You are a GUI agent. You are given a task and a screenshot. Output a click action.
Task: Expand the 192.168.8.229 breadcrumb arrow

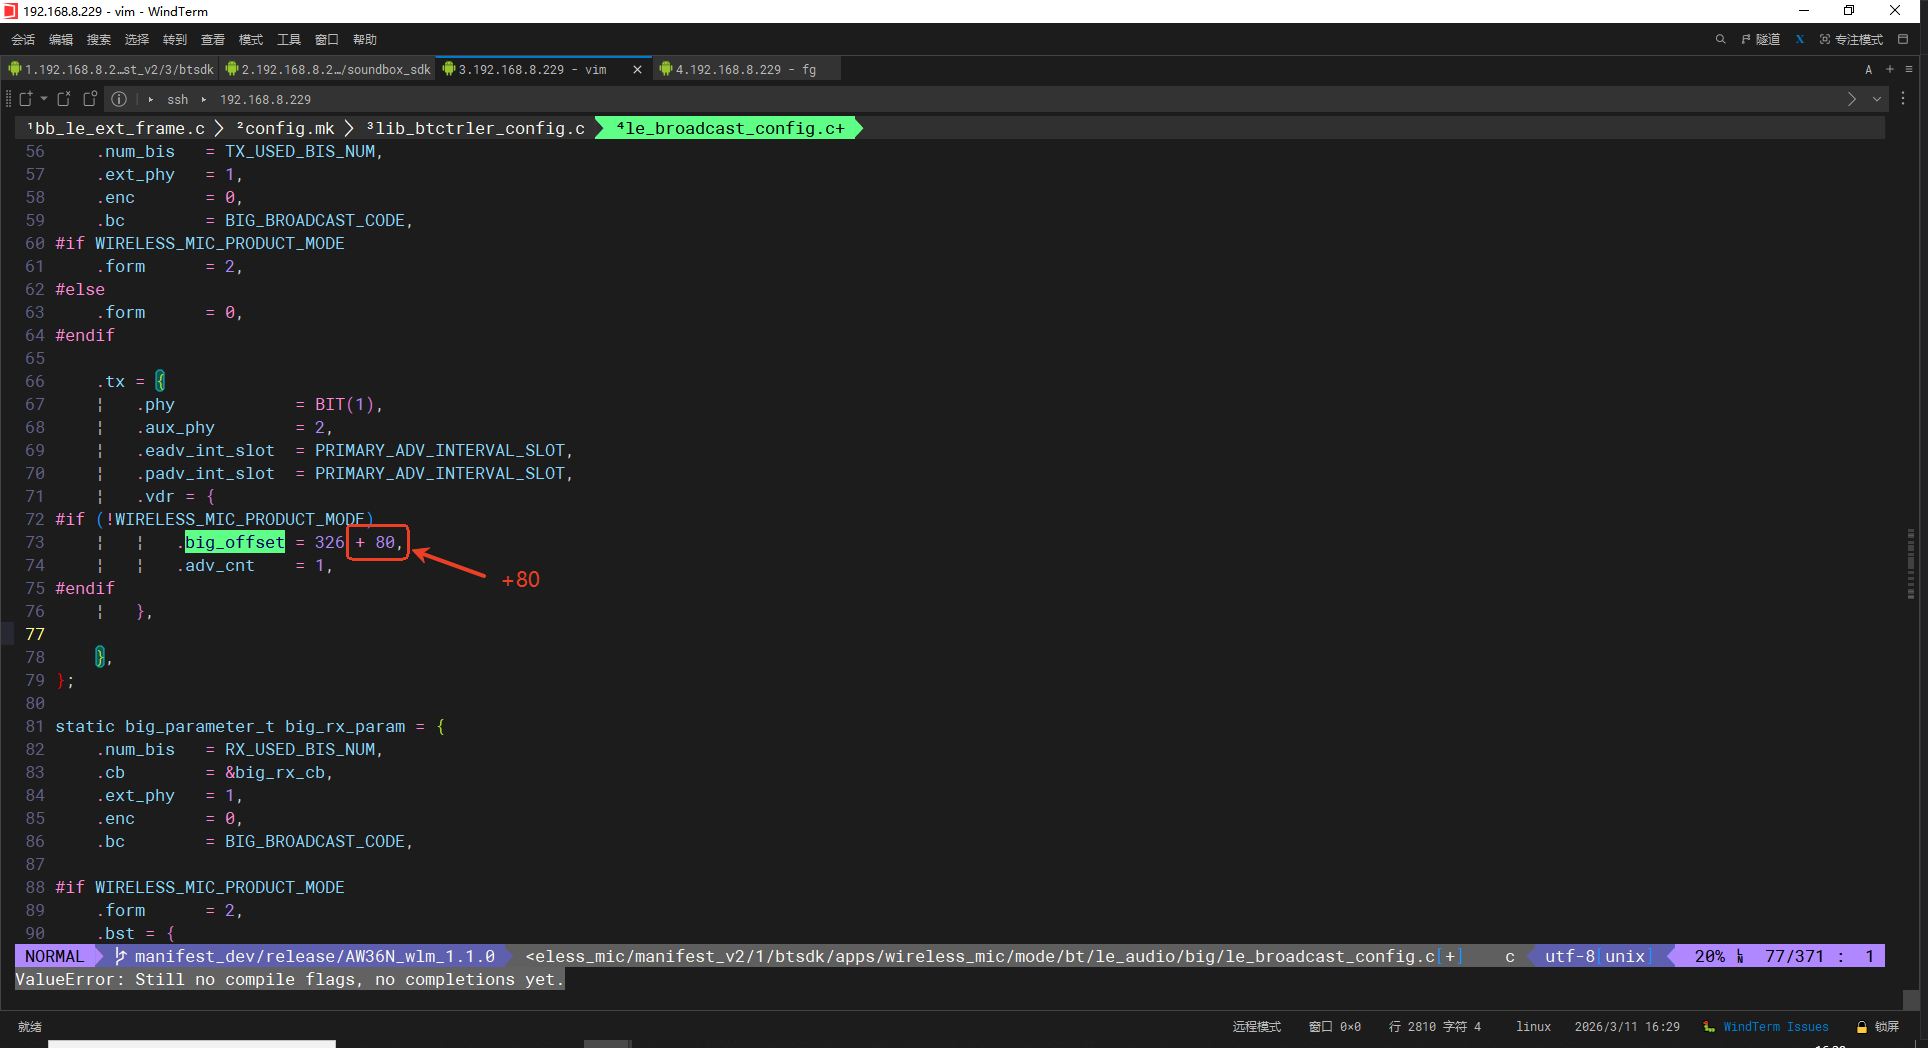pyautogui.click(x=204, y=99)
